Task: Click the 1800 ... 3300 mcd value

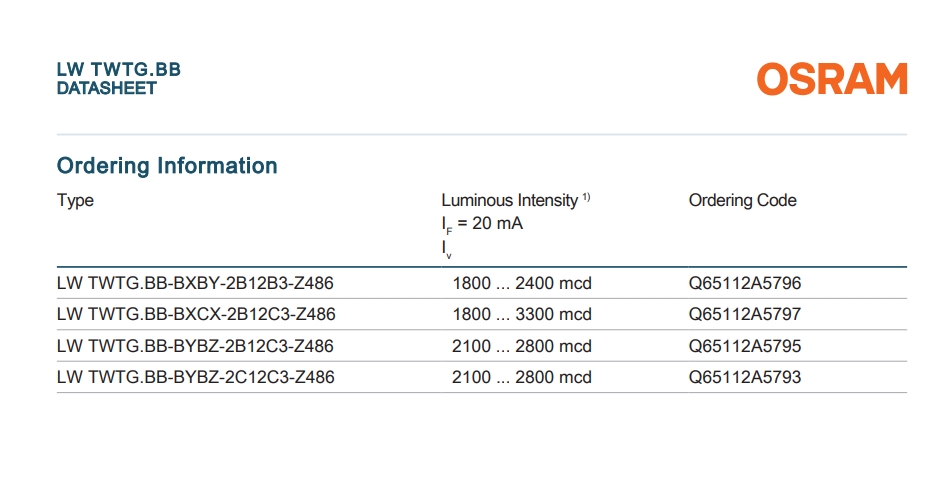Action: click(x=522, y=314)
